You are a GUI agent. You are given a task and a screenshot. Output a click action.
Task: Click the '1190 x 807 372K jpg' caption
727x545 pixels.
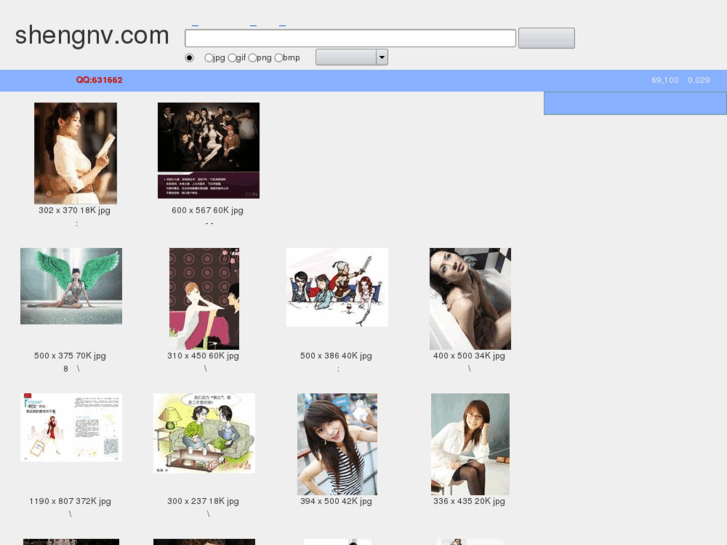pos(70,501)
